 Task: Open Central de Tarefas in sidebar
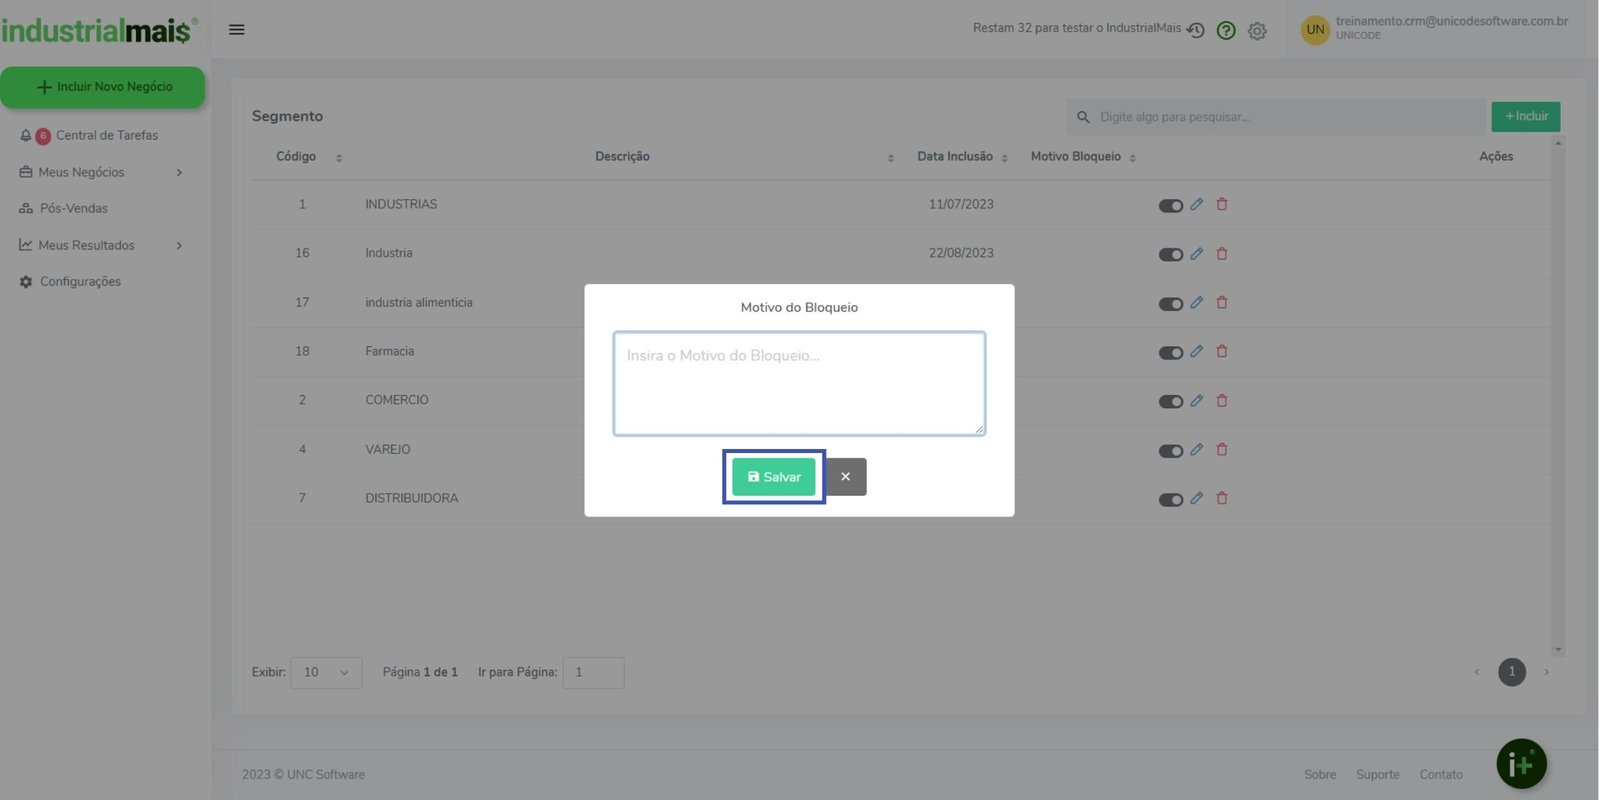click(106, 135)
